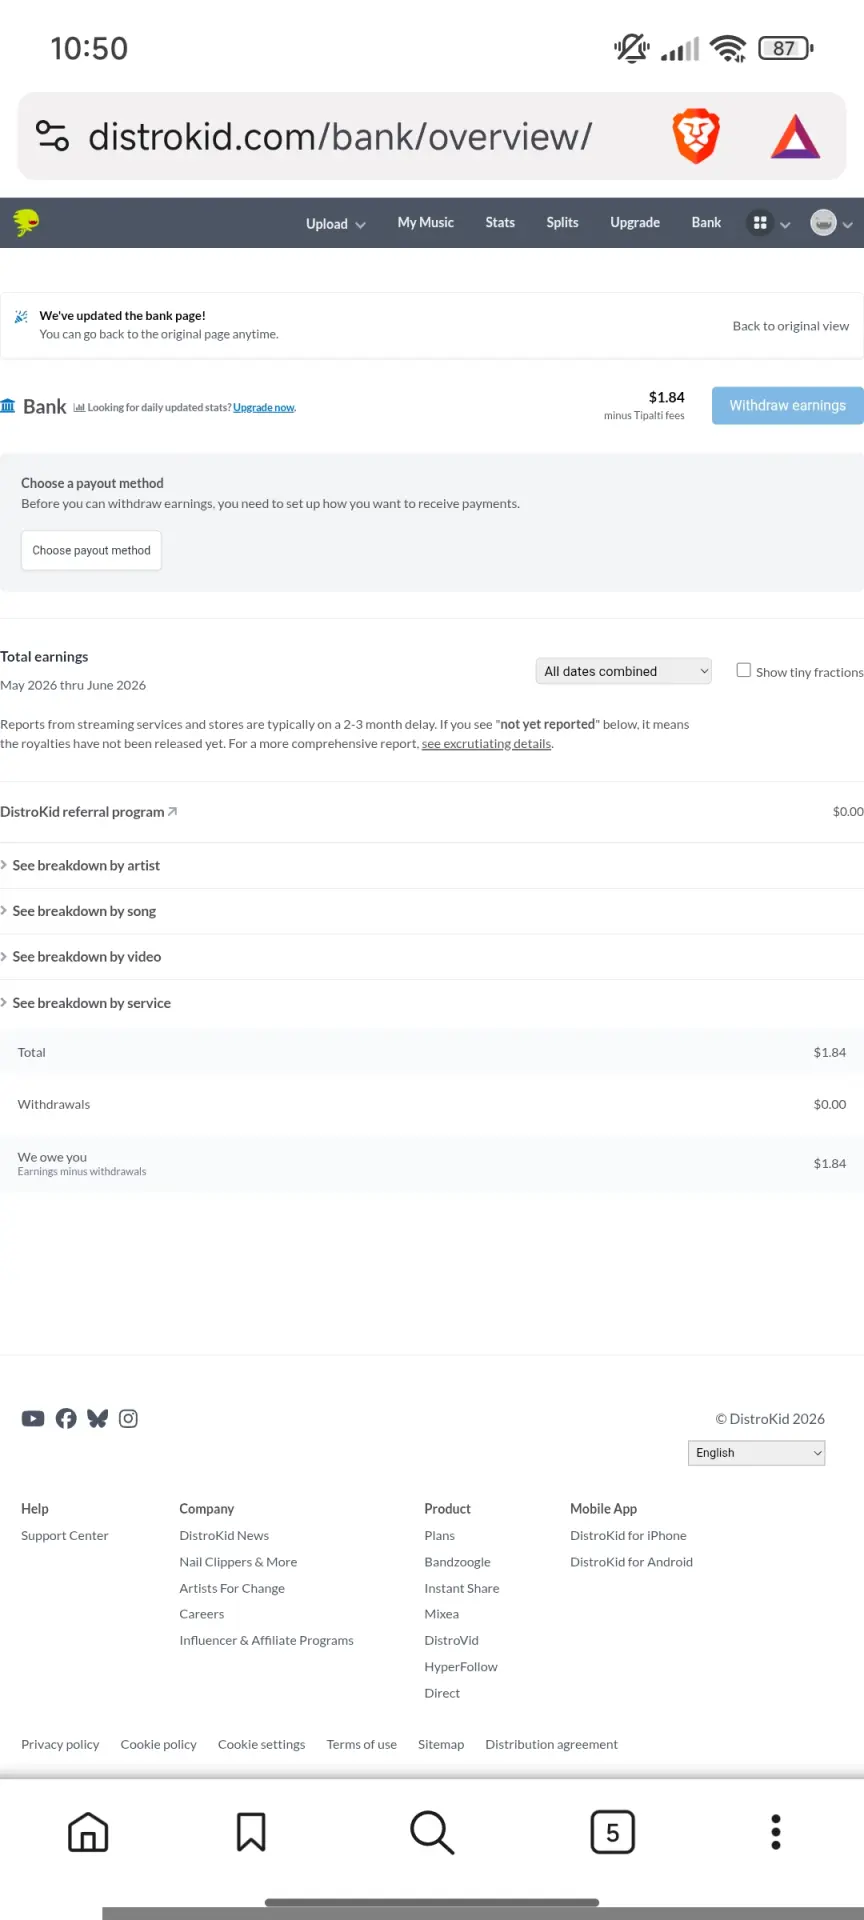Screen dimensions: 864x1920
Task: Open the Cookie settings link
Action: 261,1744
